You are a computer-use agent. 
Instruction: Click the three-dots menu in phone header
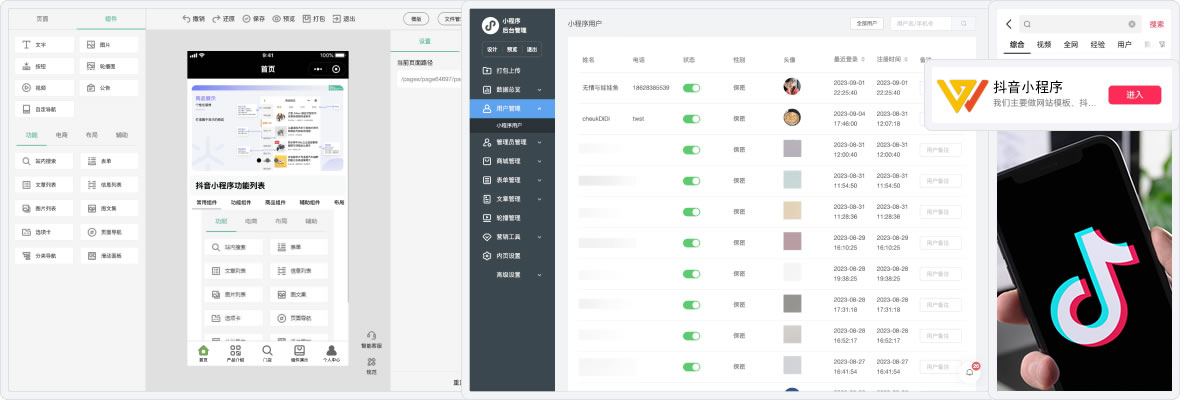click(x=318, y=69)
